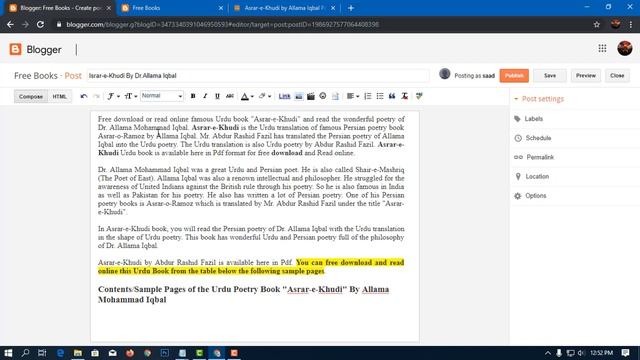Switch to the Asrar-e-Khudi browser tab
This screenshot has height=360, width=640.
click(x=284, y=8)
